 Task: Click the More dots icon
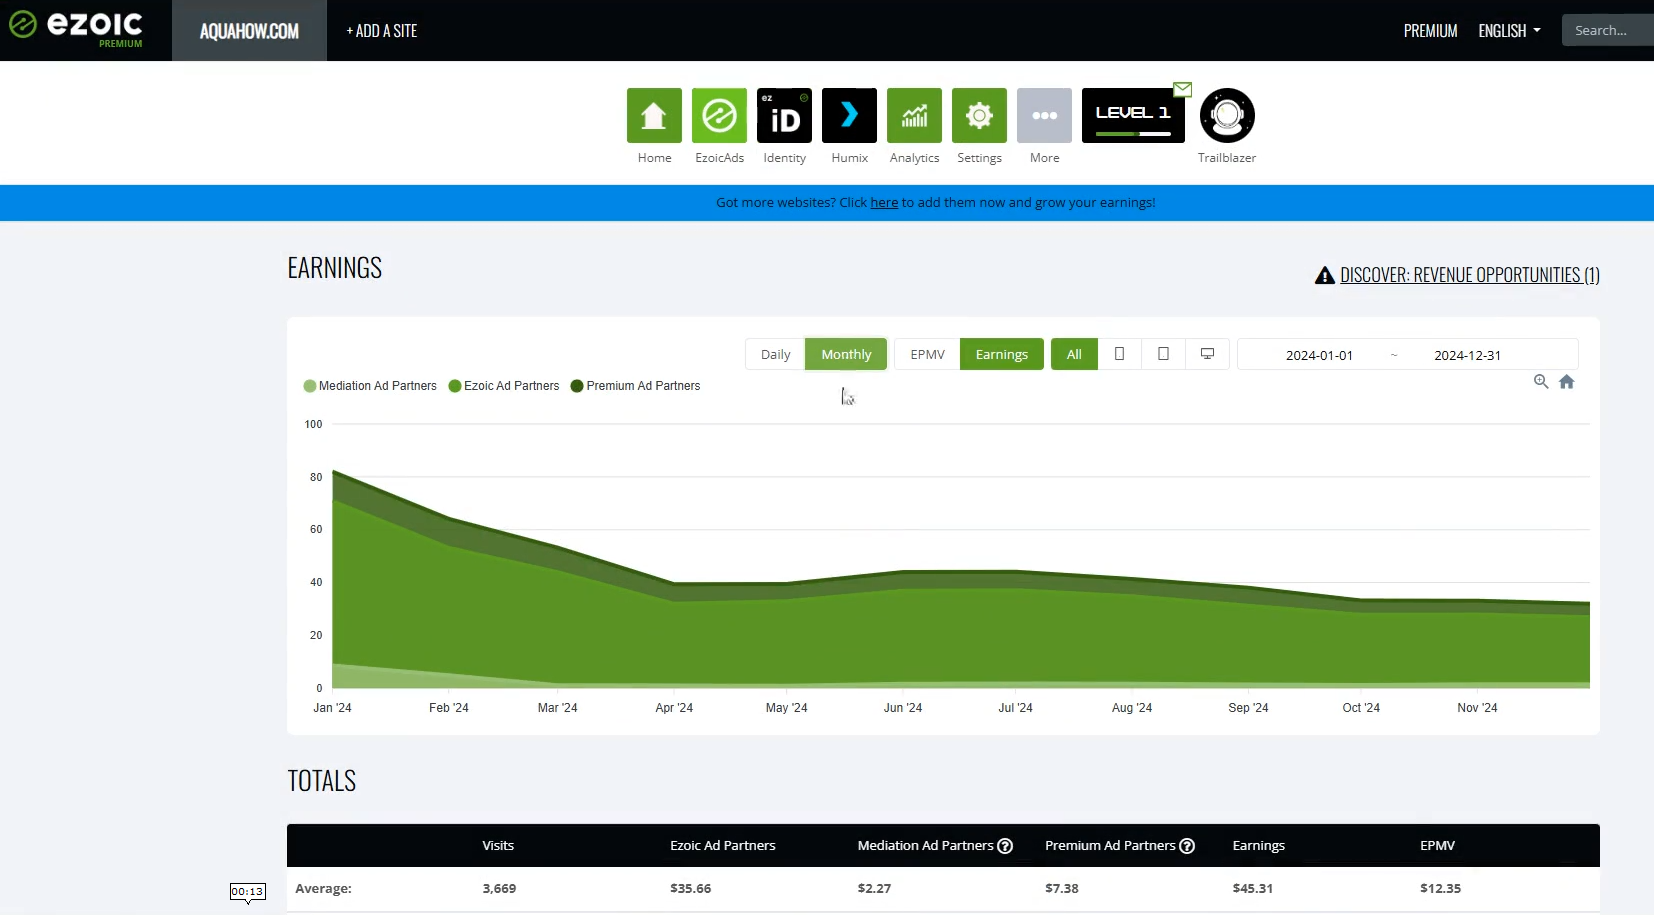tap(1044, 115)
